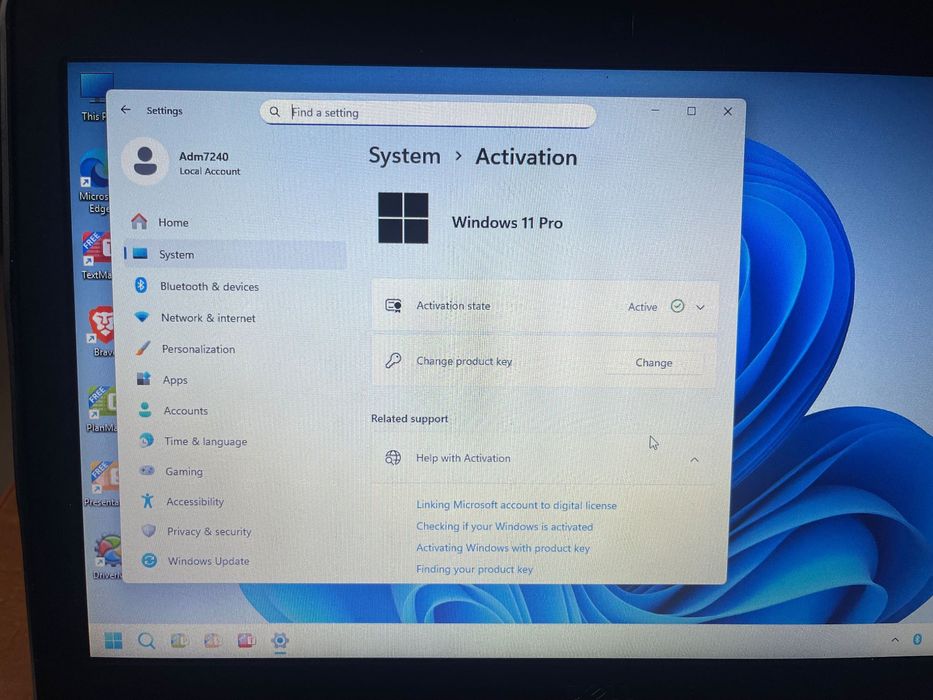The image size is (933, 700).
Task: Click the Find a setting search box
Action: pos(427,113)
